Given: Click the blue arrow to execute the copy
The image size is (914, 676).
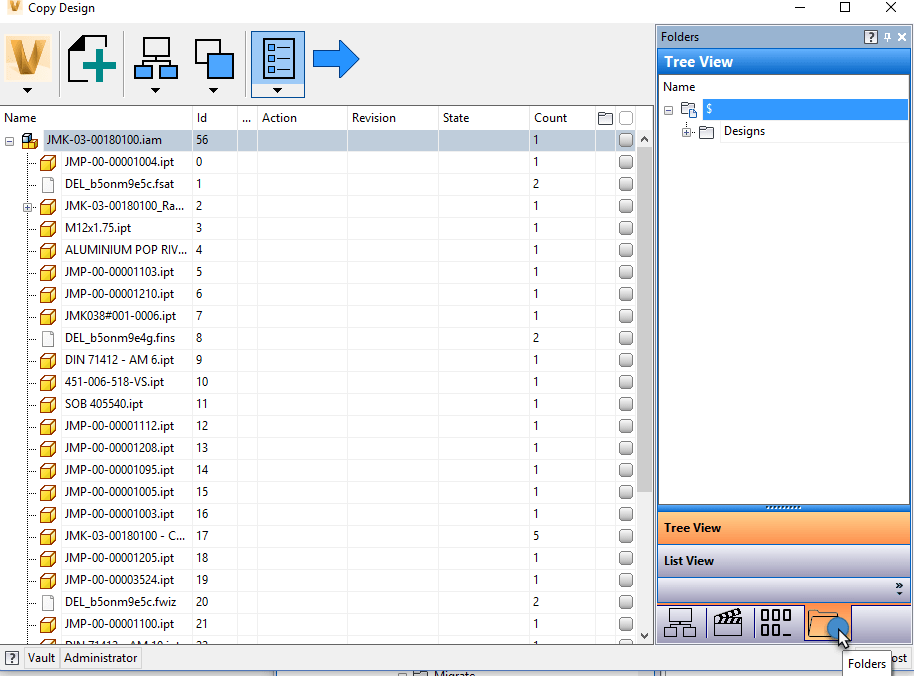Looking at the screenshot, I should 335,59.
